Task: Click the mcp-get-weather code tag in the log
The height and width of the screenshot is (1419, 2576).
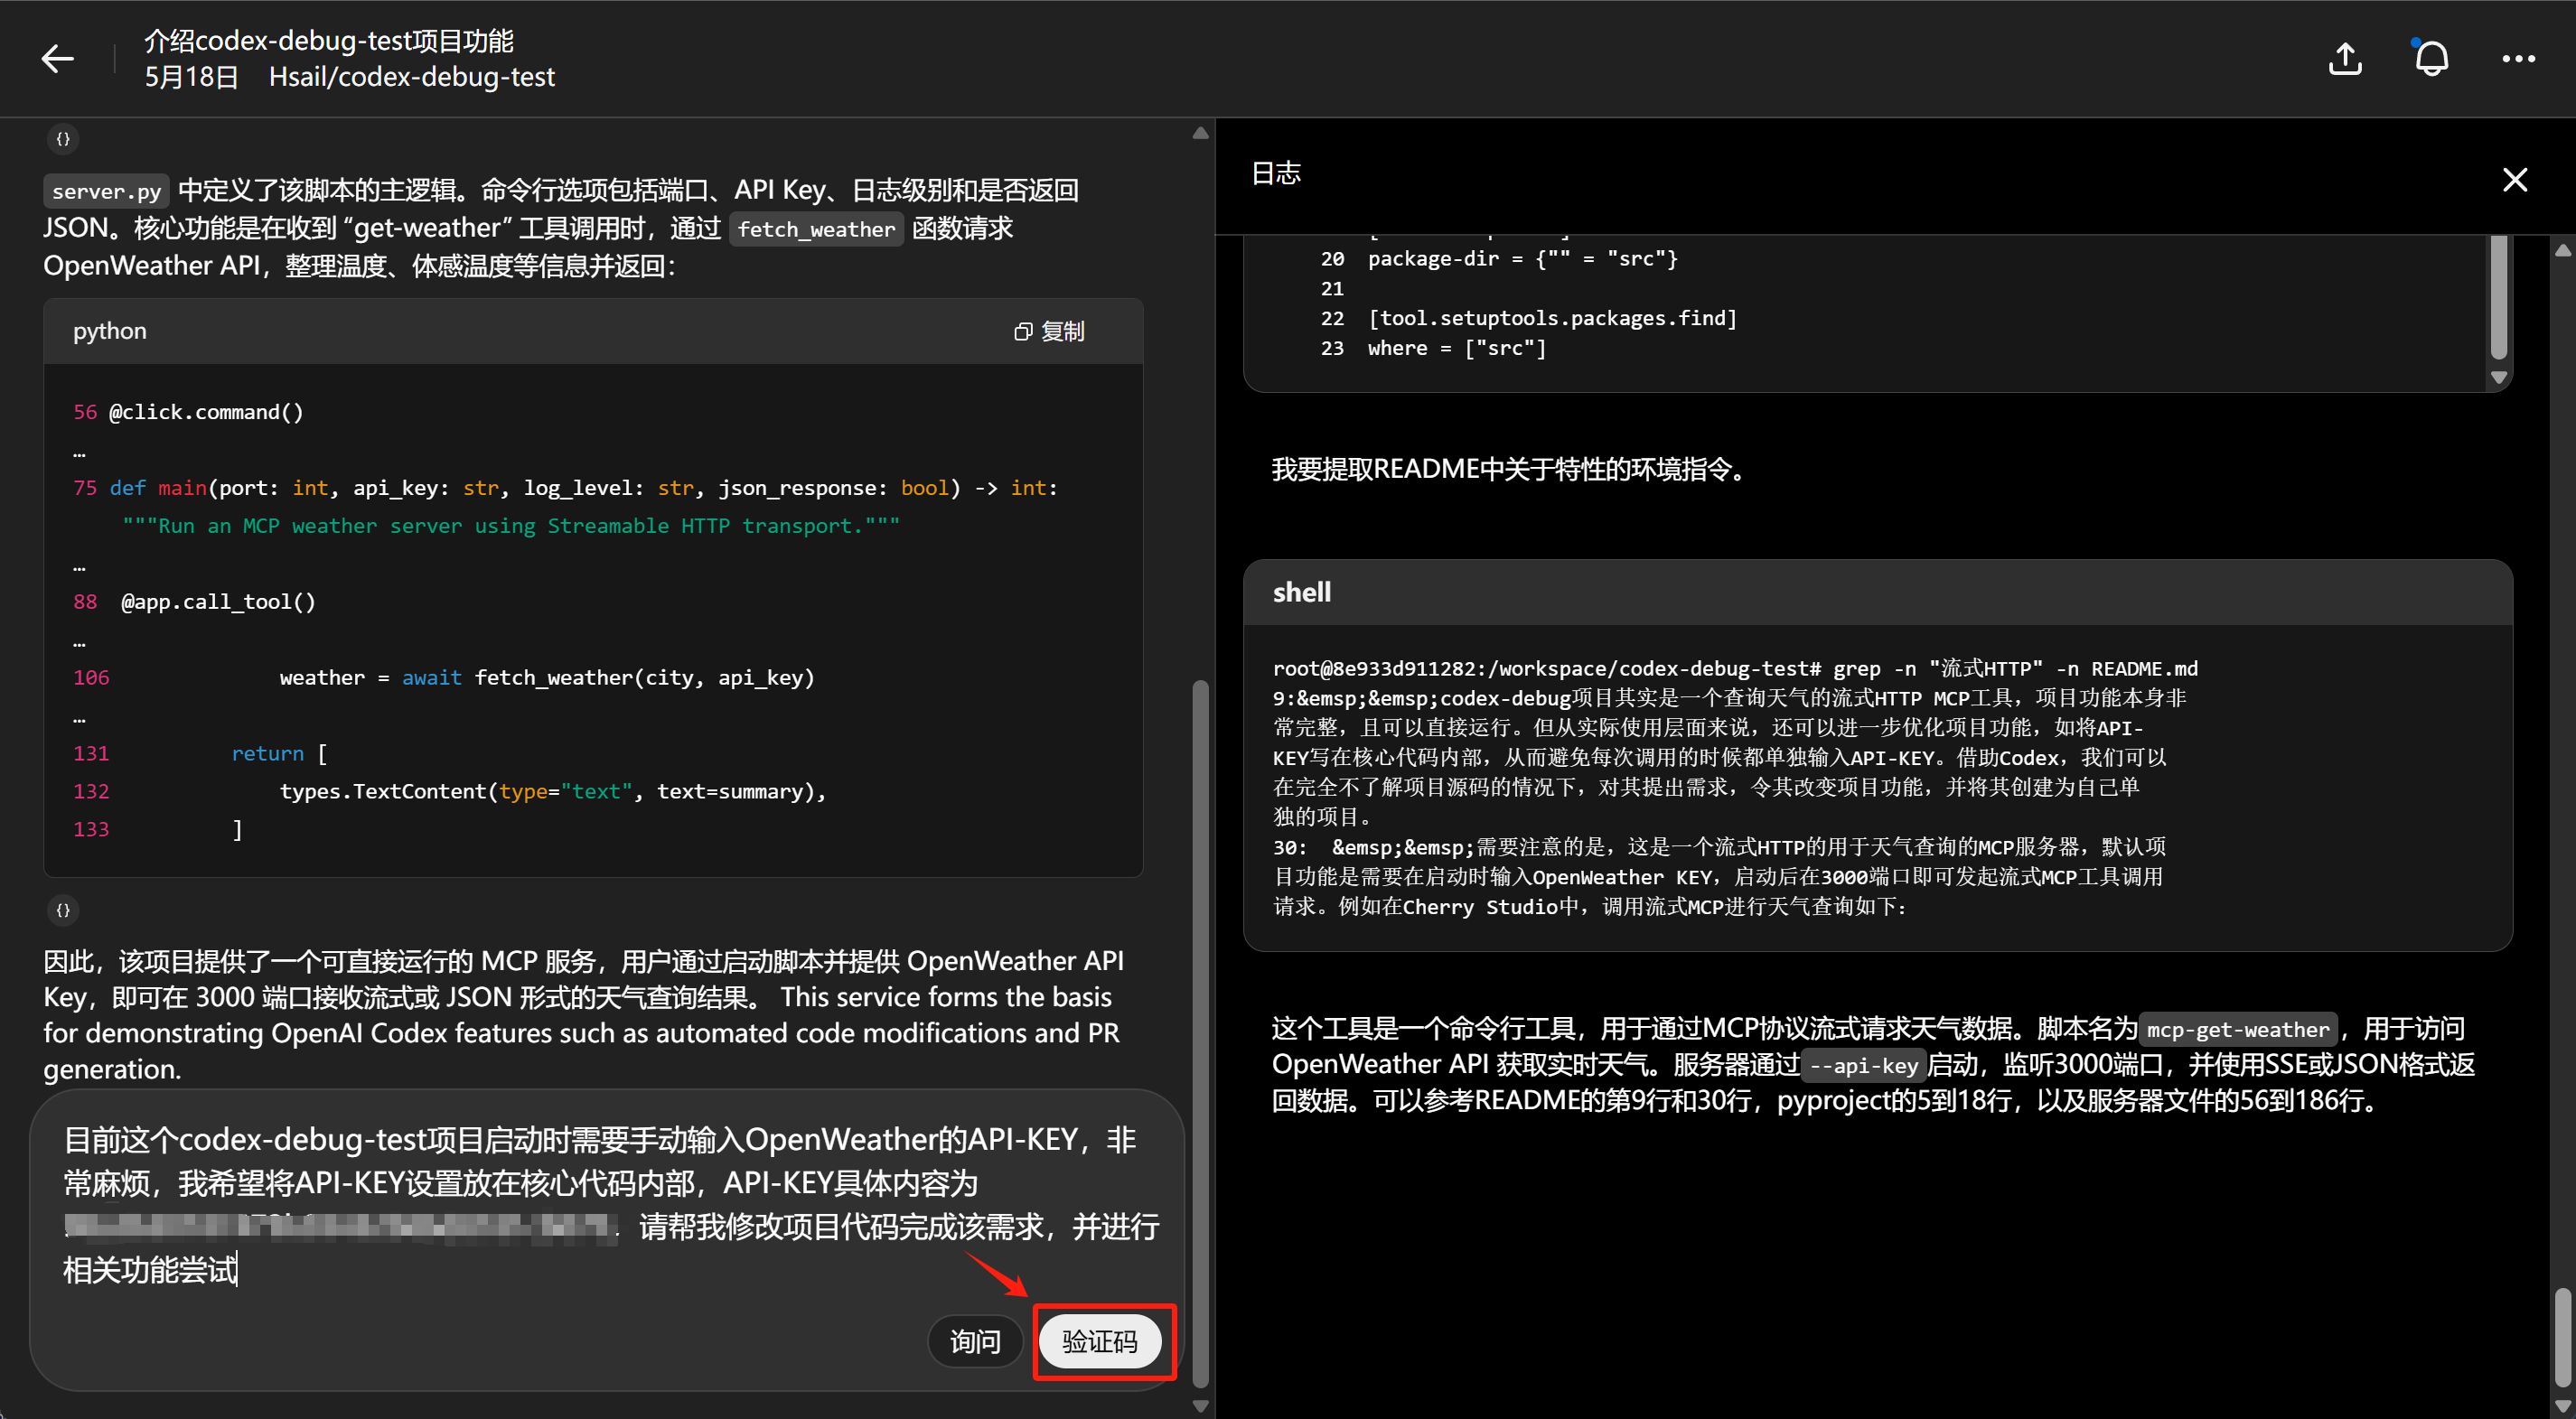Action: tap(2237, 1030)
